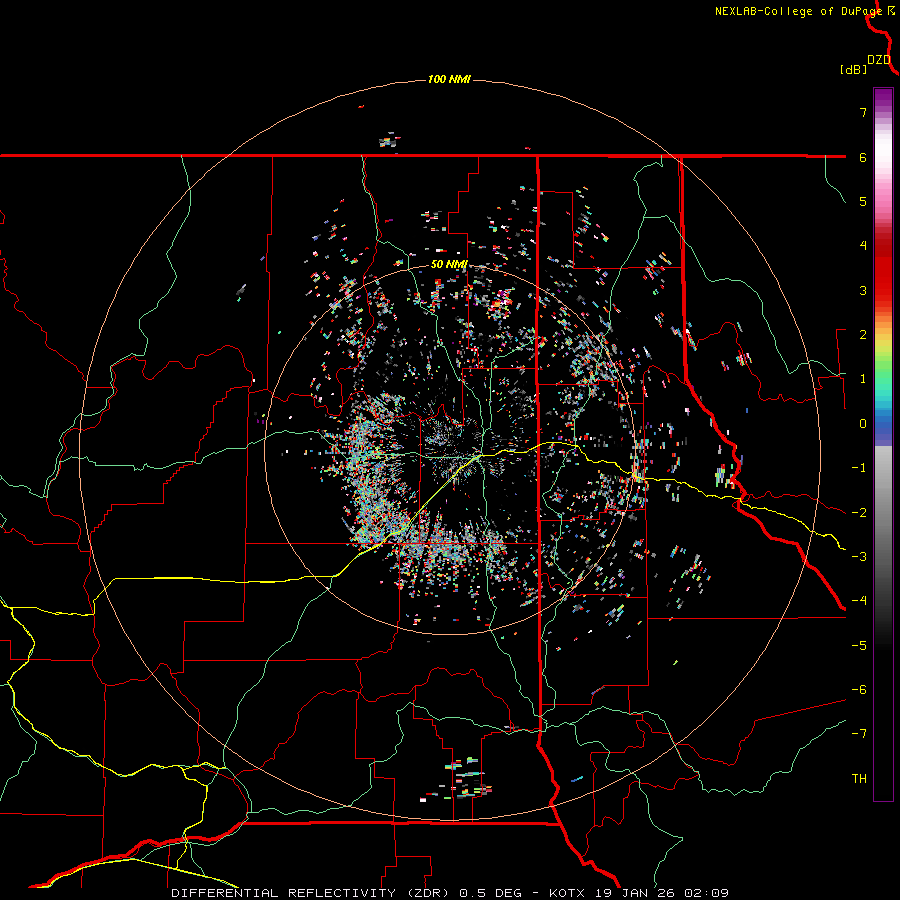Click the -3 value on the color scale
The width and height of the screenshot is (900, 900).
[x=859, y=557]
